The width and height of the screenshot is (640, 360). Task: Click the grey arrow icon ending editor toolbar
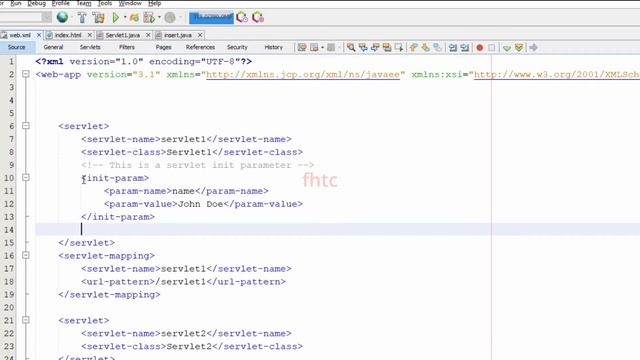point(533,48)
